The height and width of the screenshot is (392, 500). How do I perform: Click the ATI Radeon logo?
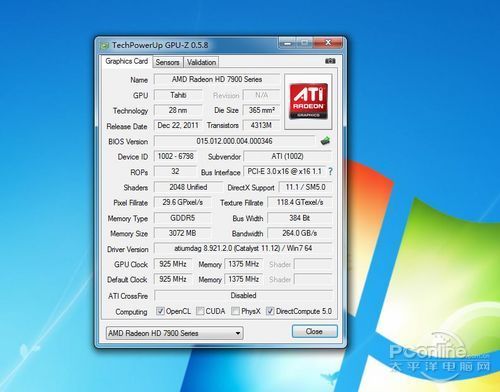tap(308, 102)
